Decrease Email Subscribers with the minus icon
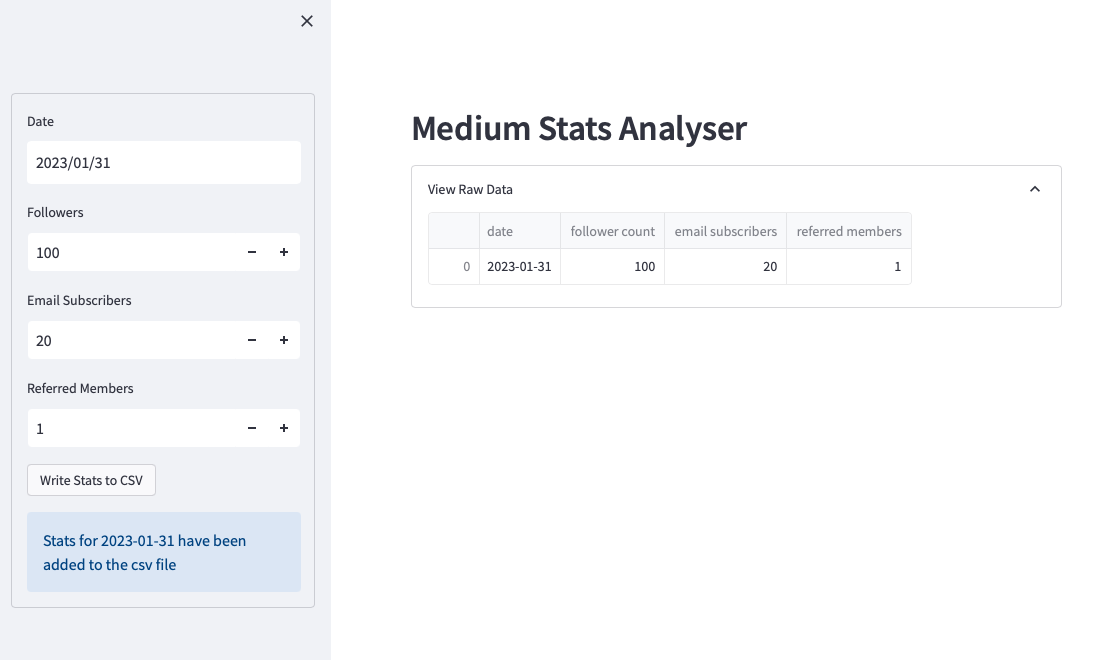The height and width of the screenshot is (660, 1097). click(252, 341)
